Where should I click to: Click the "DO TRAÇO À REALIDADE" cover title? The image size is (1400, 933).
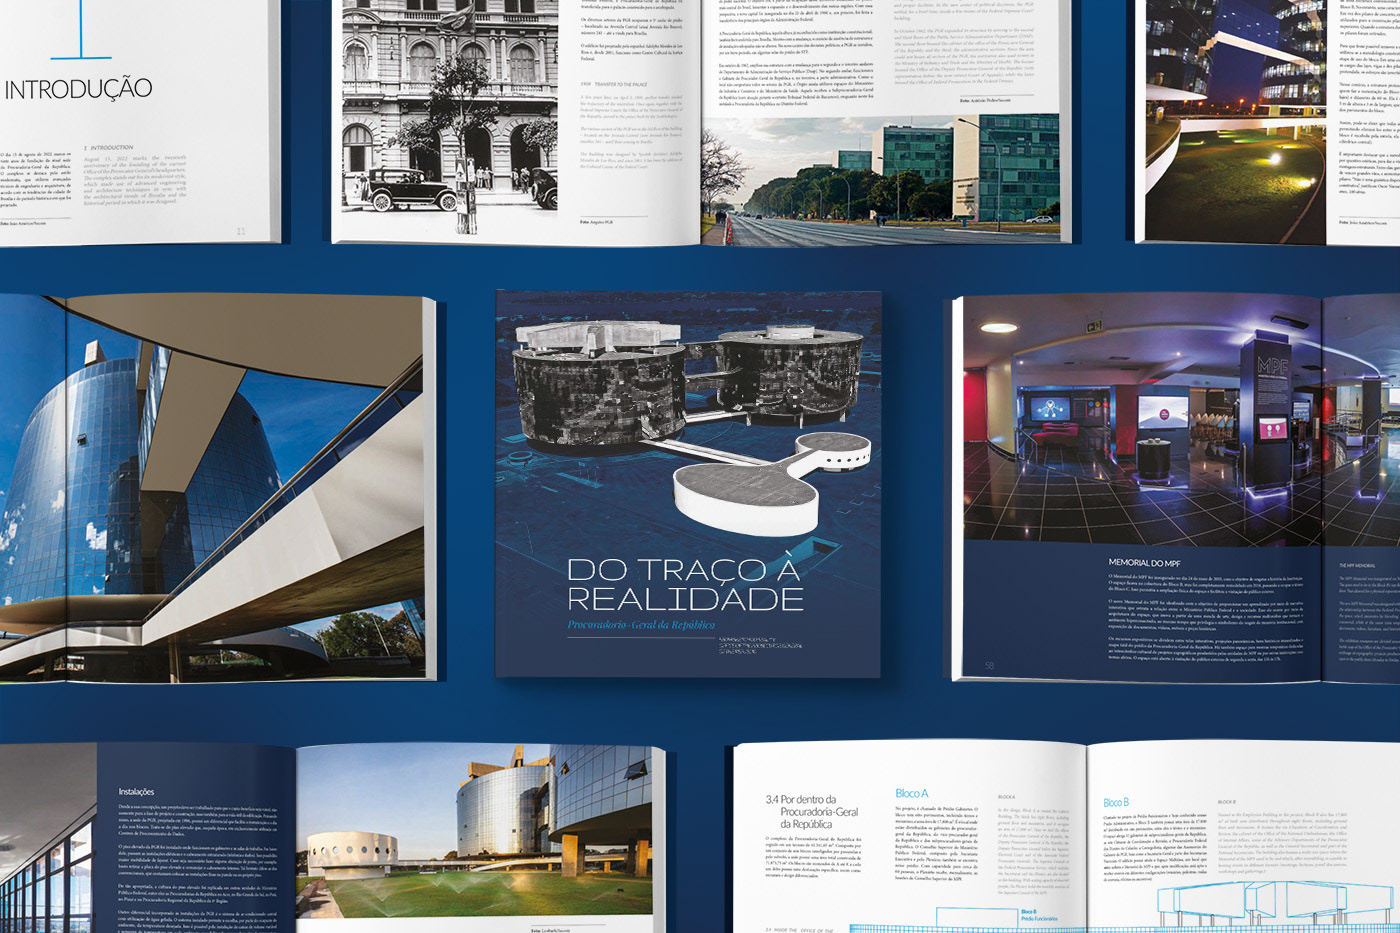[686, 584]
